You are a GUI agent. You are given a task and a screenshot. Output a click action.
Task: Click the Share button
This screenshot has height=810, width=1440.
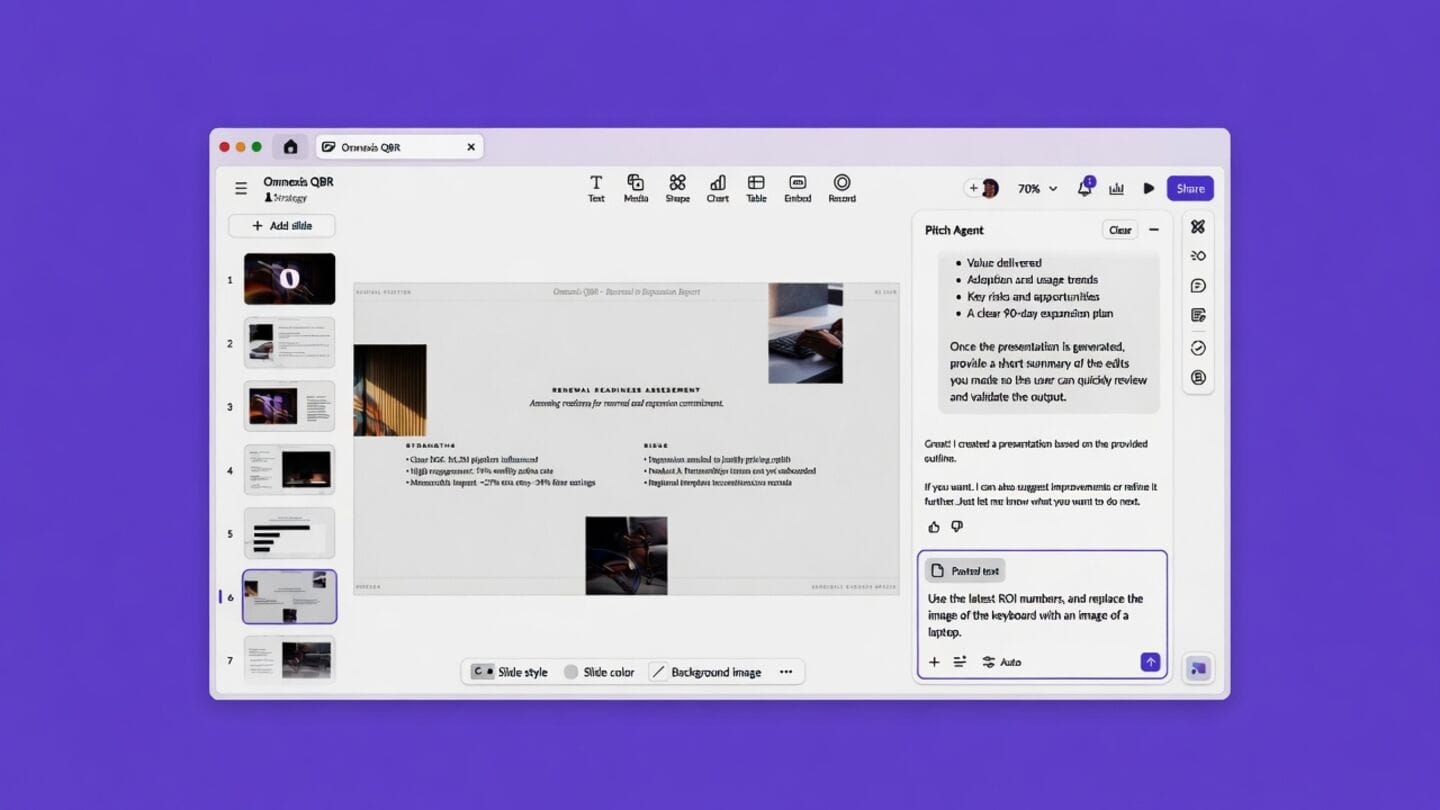point(1190,188)
